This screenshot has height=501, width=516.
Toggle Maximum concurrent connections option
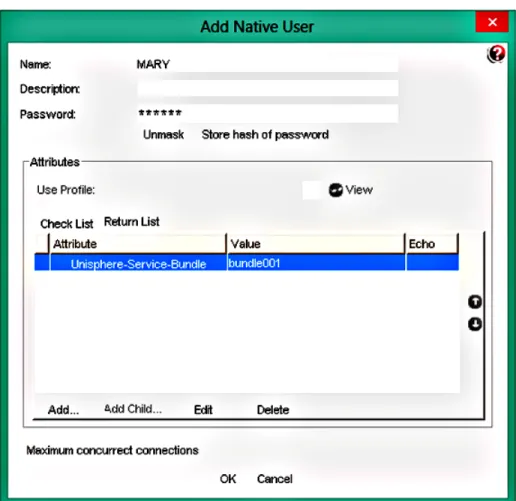point(112,450)
